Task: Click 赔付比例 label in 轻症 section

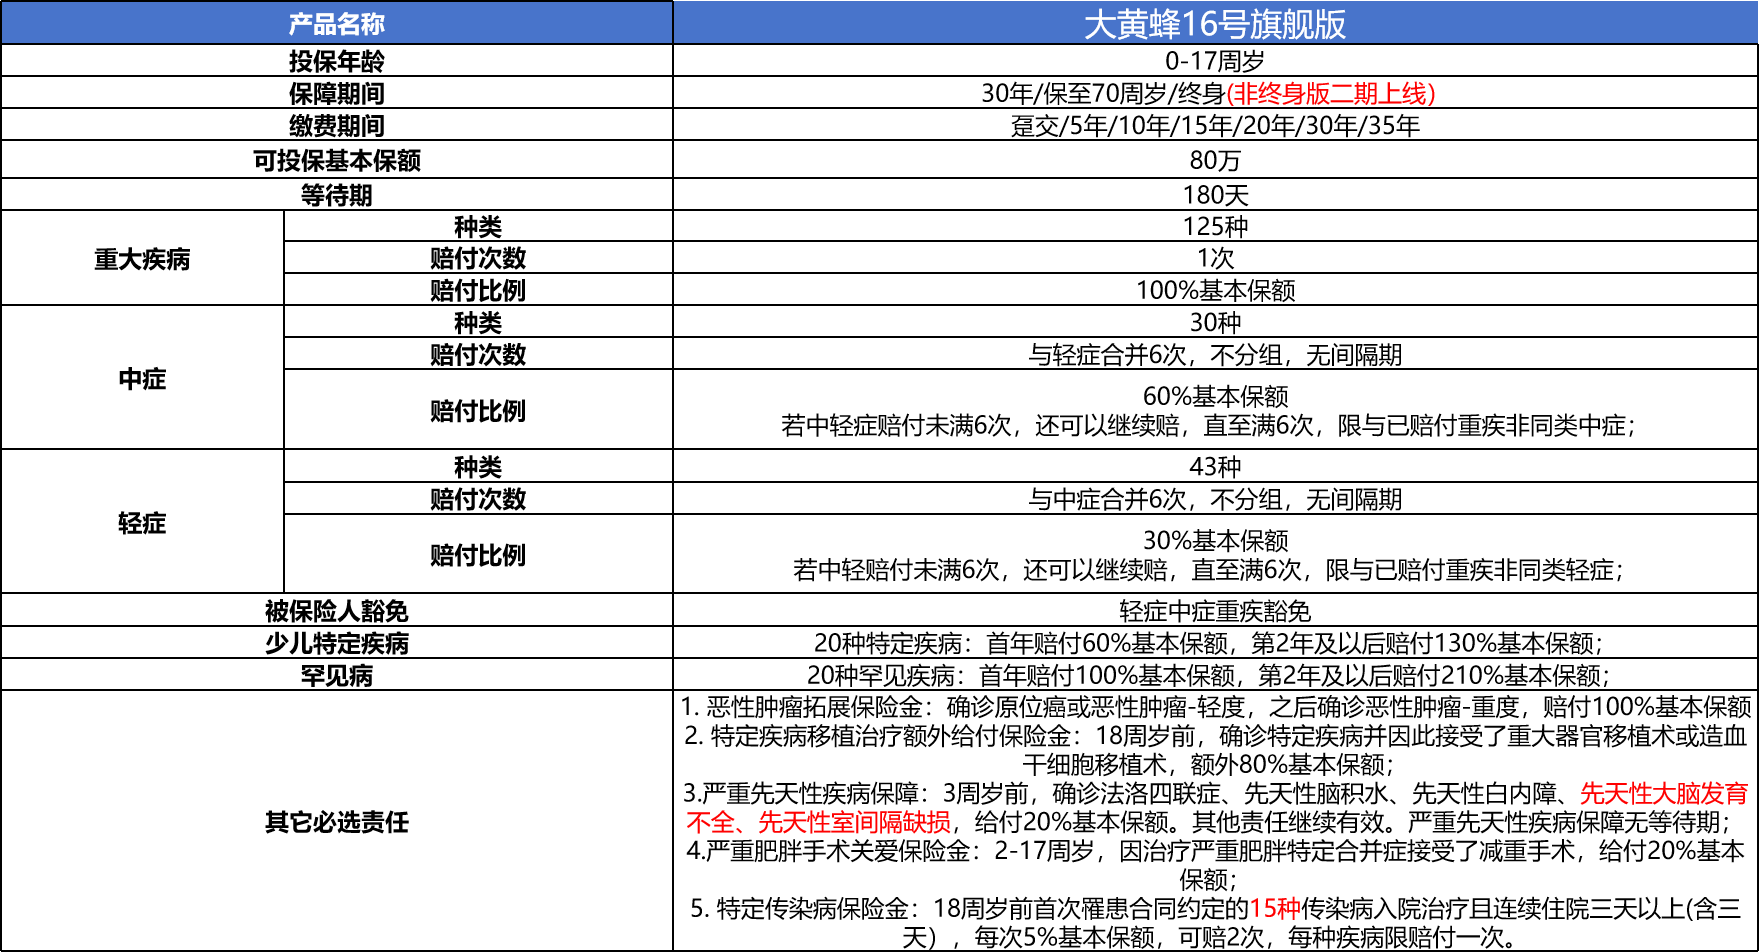Action: coord(478,555)
